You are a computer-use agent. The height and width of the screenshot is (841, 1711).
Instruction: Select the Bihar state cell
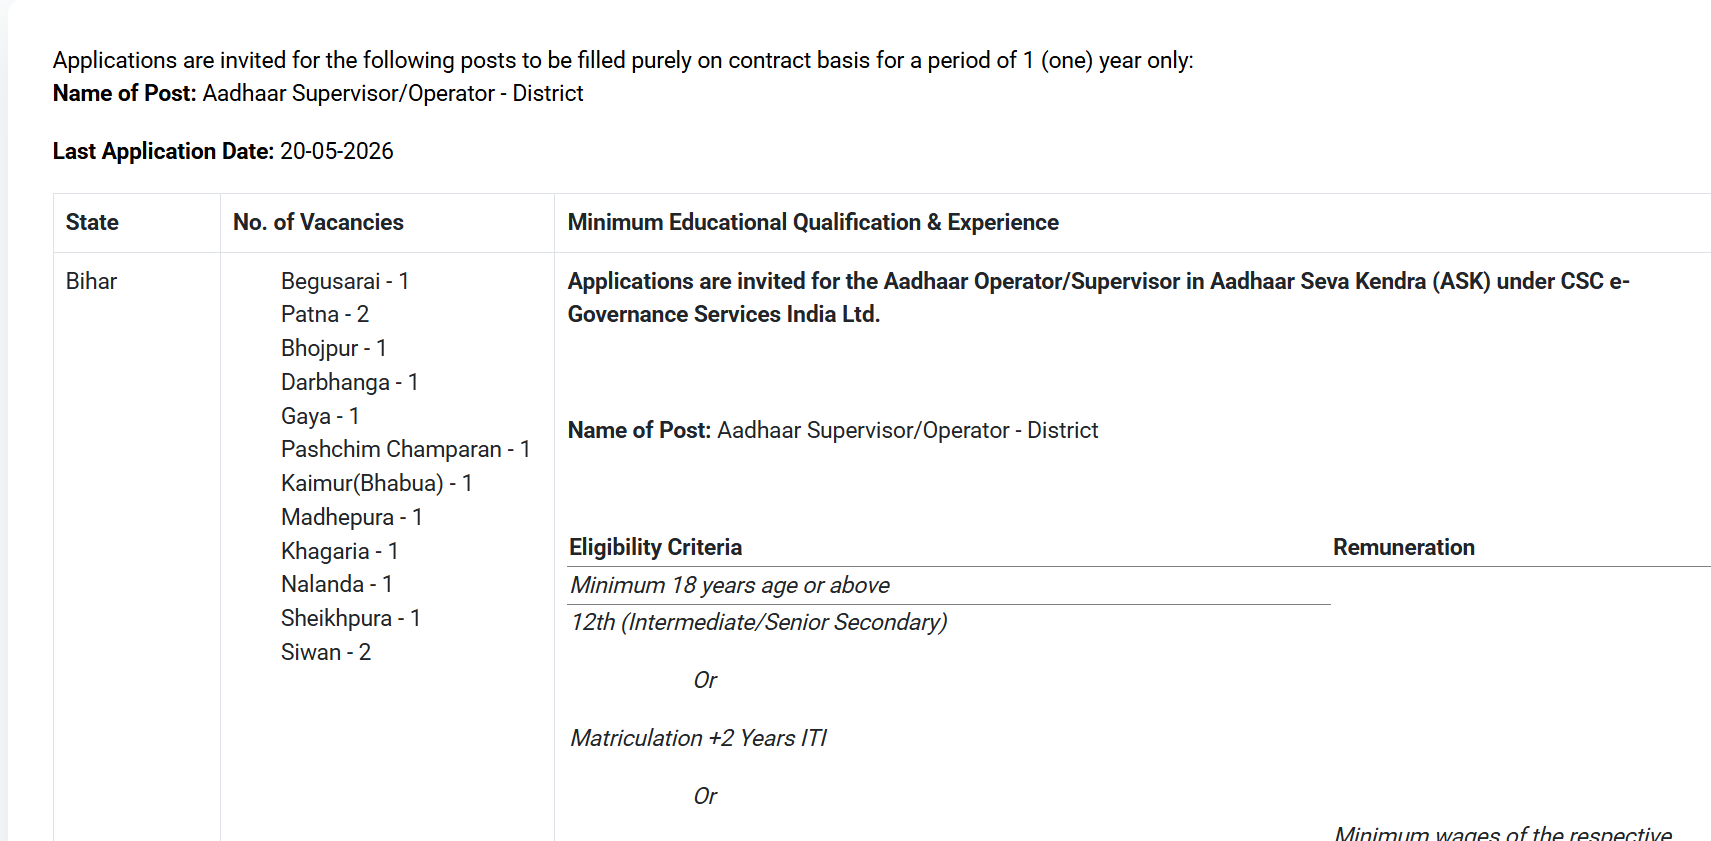point(92,281)
